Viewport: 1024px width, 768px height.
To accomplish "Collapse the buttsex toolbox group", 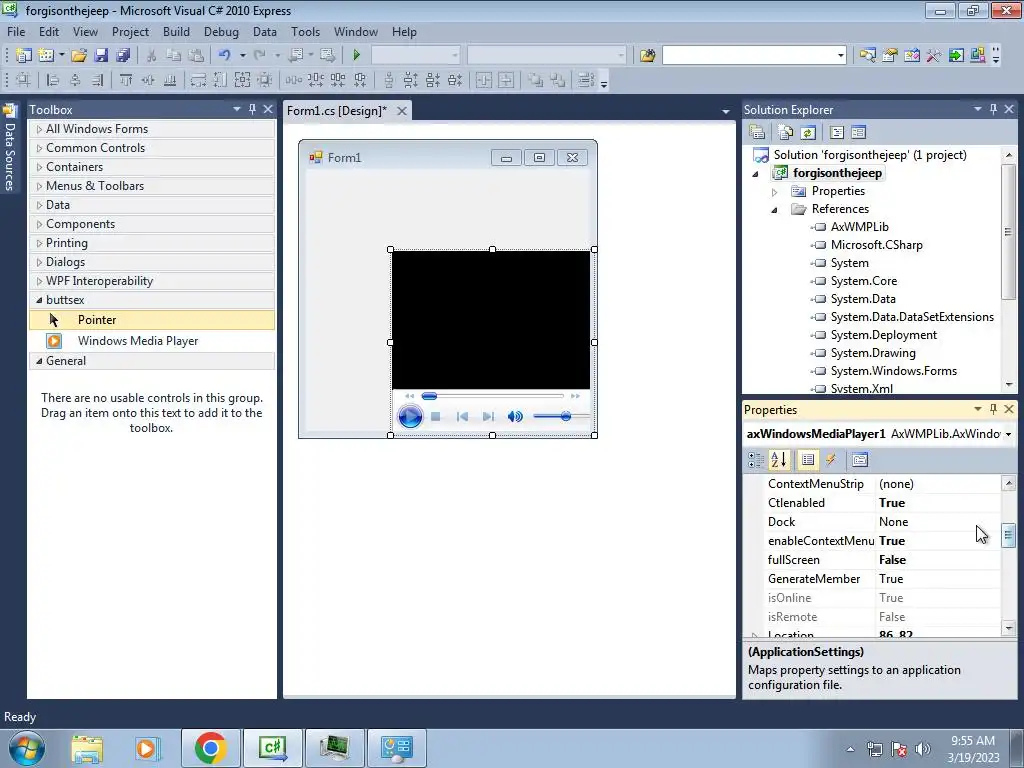I will tap(39, 300).
